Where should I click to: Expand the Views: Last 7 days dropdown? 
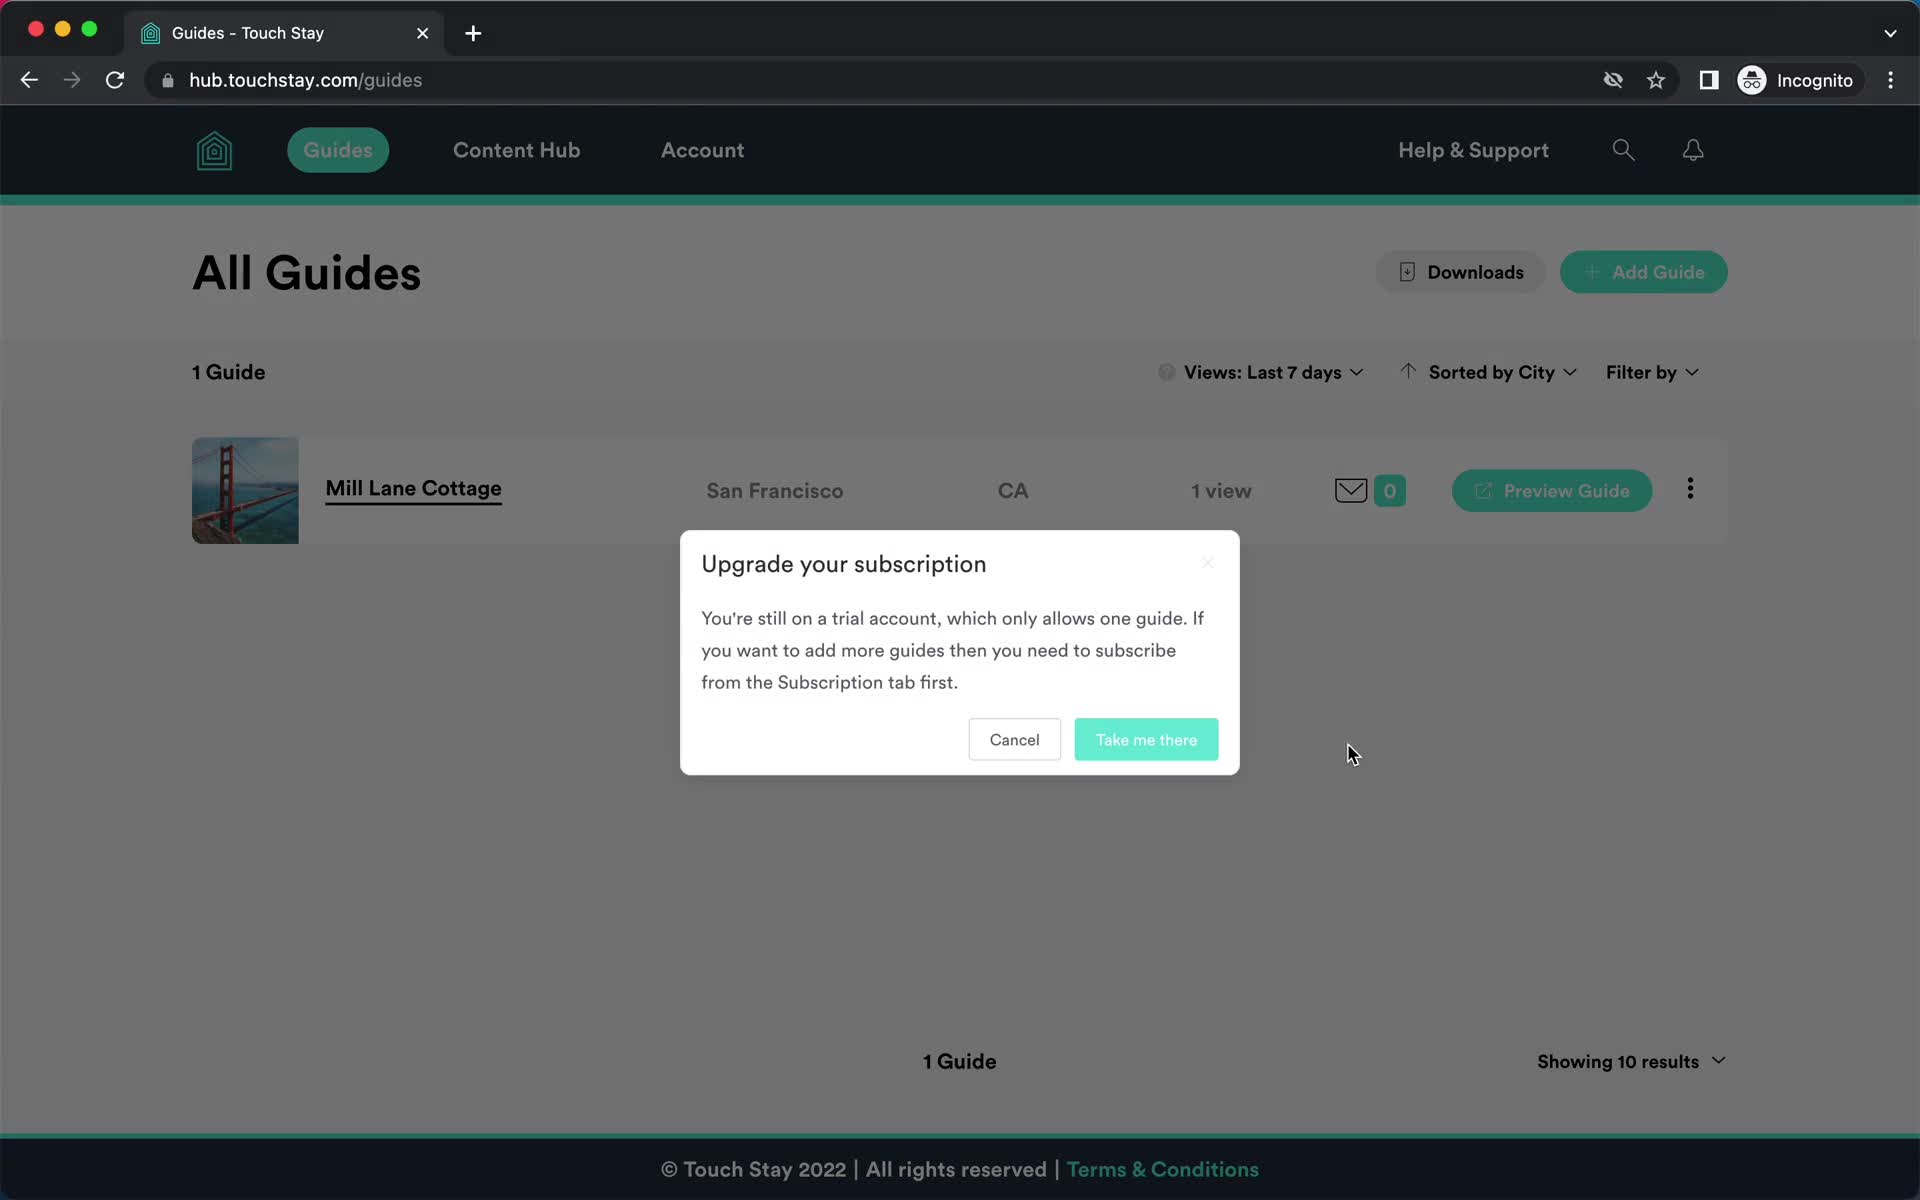pyautogui.click(x=1273, y=372)
